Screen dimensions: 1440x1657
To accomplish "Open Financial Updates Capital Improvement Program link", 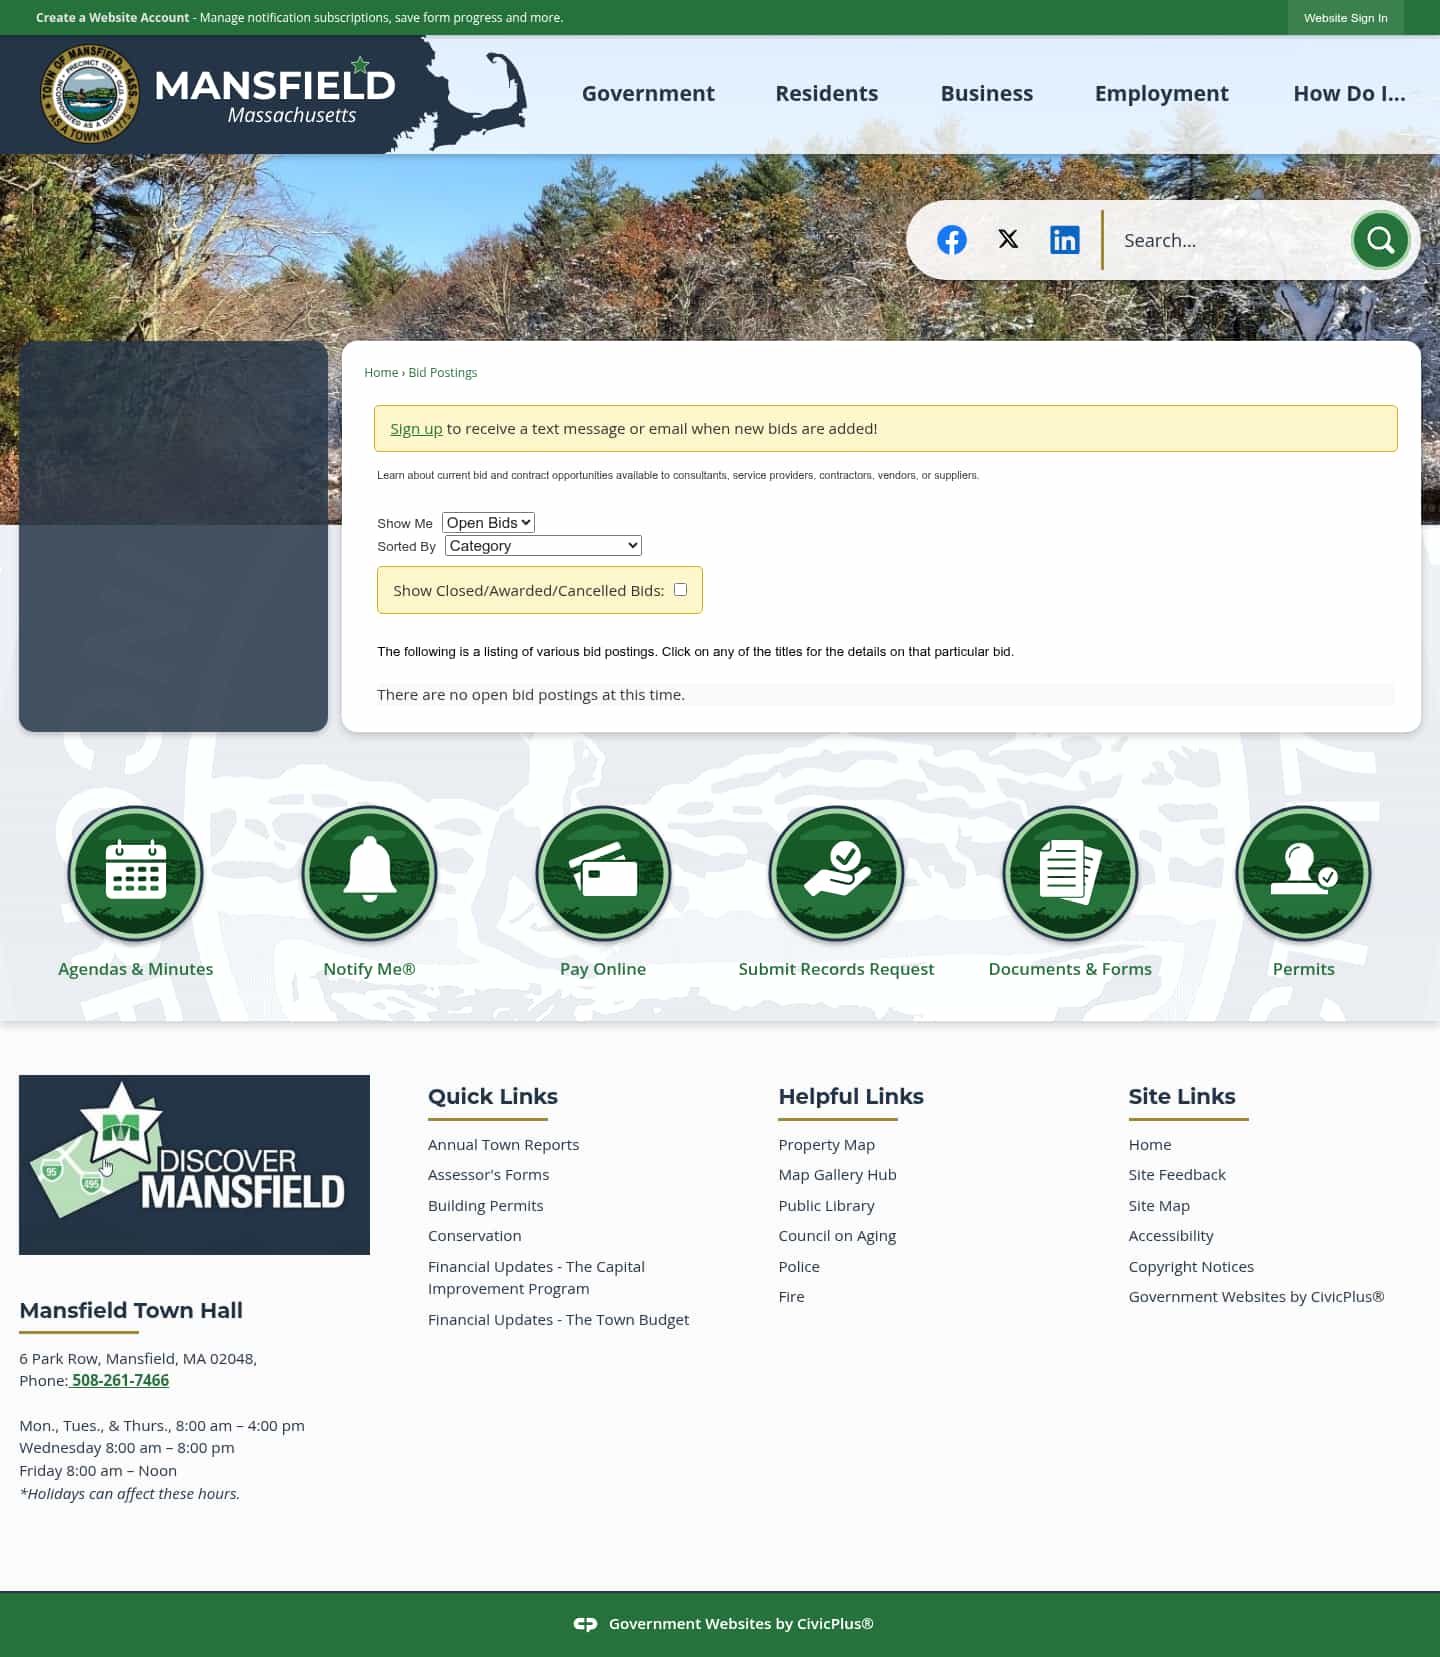I will (x=536, y=1277).
